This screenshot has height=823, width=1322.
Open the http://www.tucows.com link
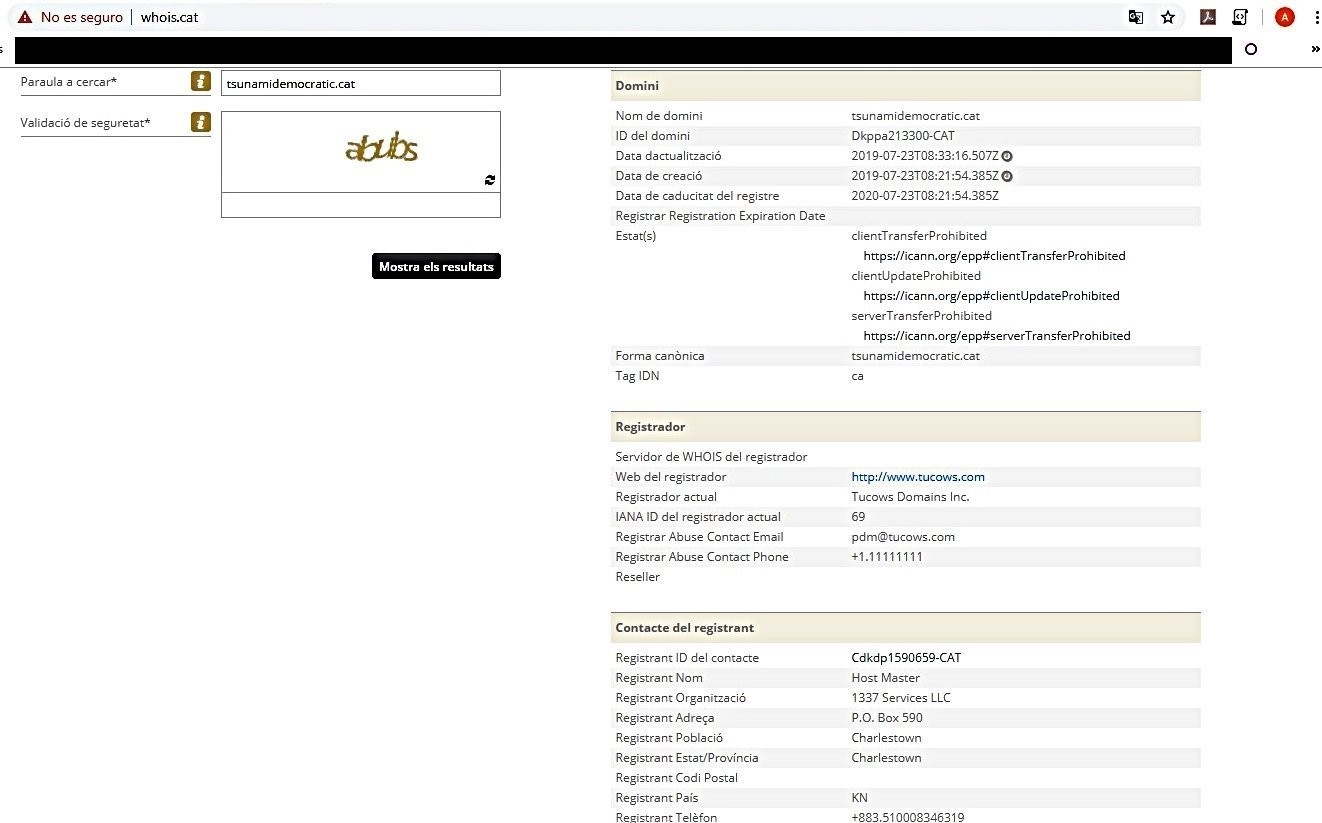click(x=918, y=477)
